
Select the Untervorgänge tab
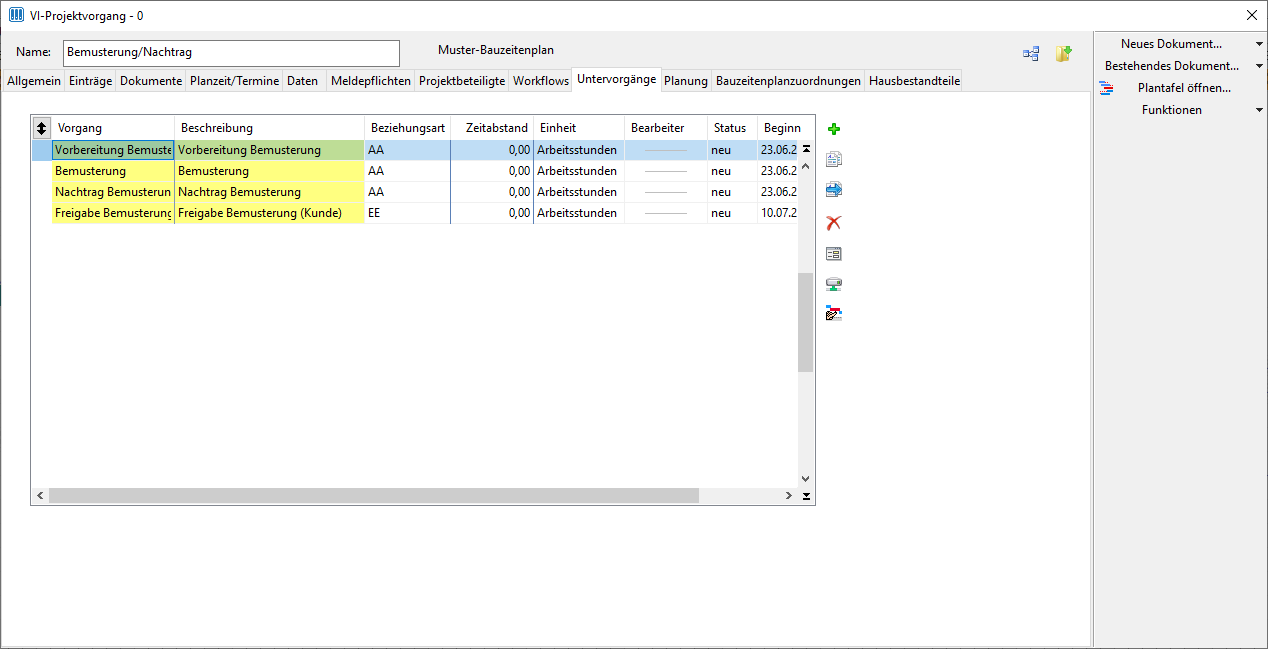tap(617, 79)
